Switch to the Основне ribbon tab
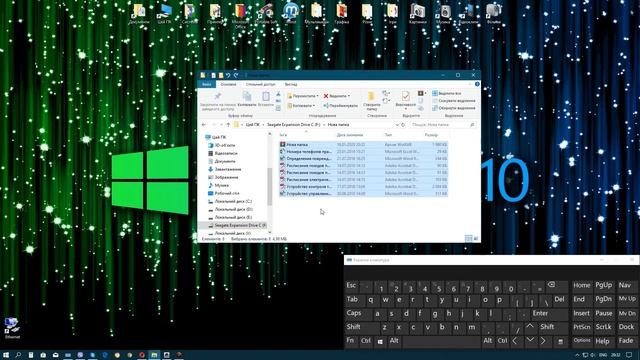This screenshot has width=640, height=360. [228, 84]
